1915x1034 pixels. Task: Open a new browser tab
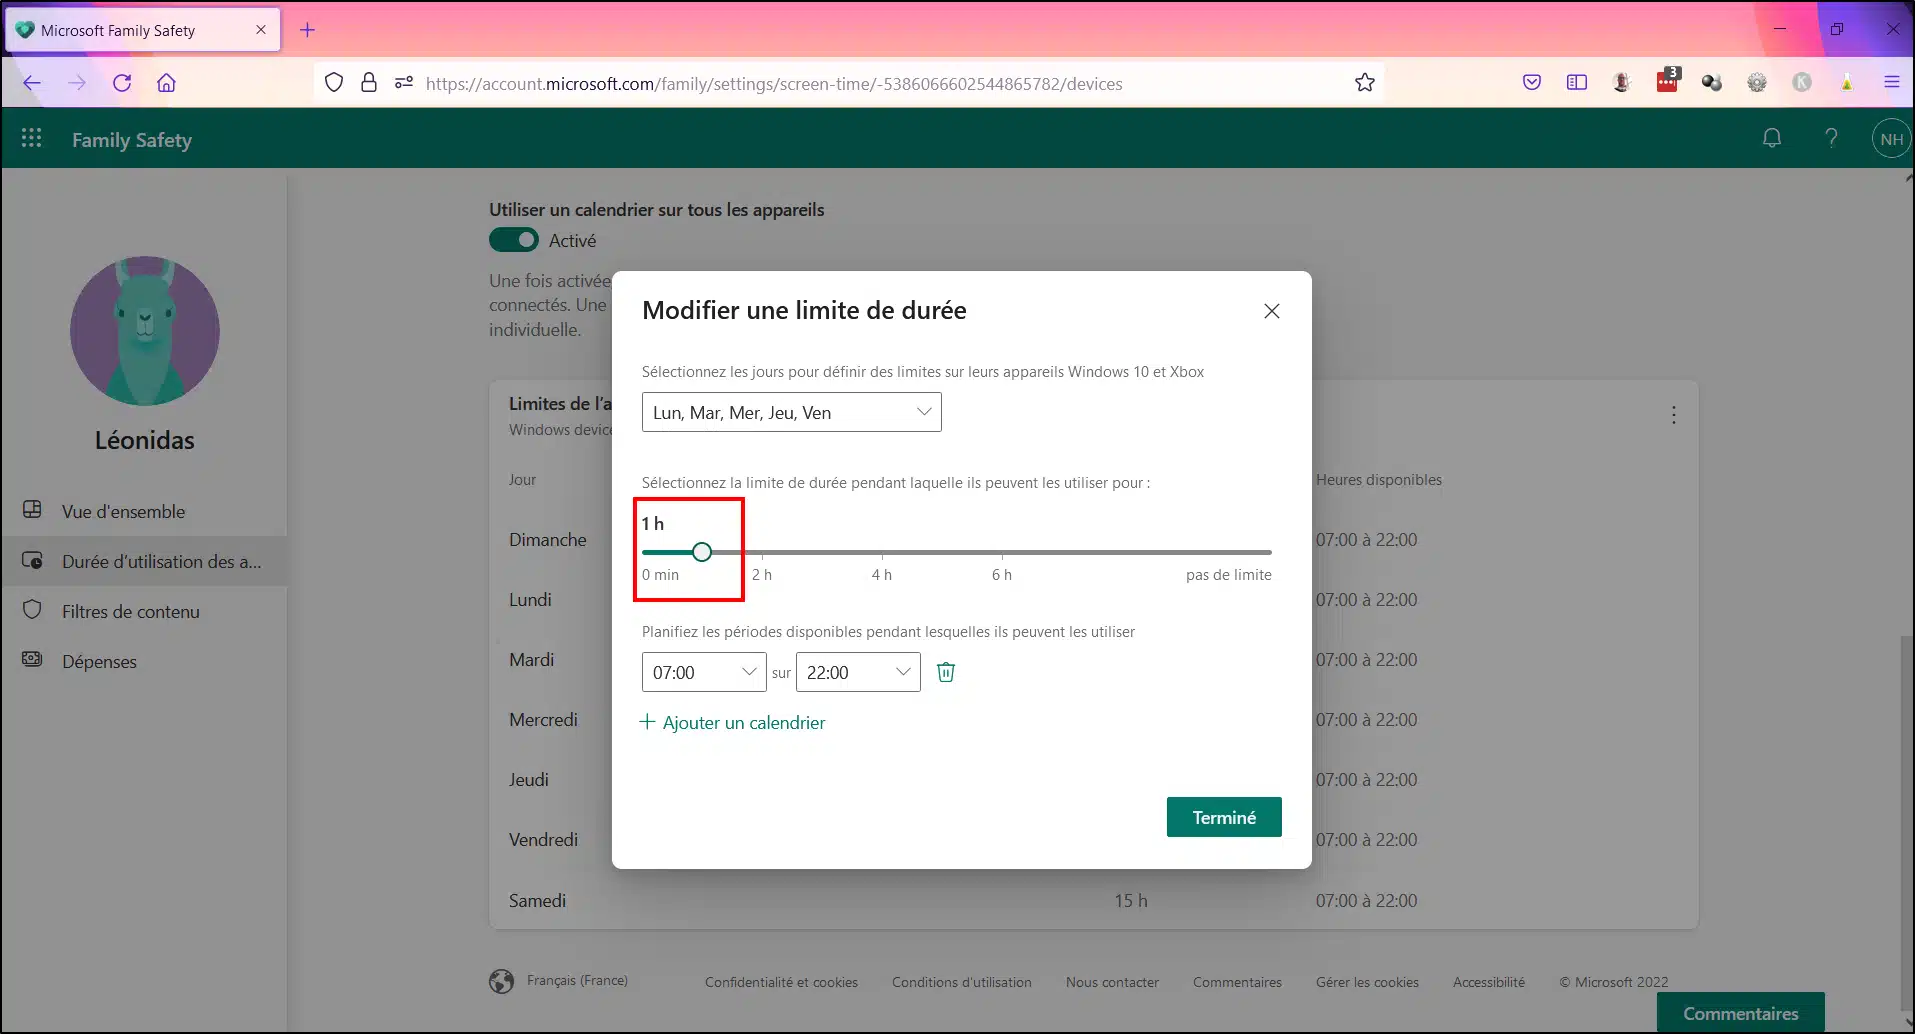coord(307,30)
